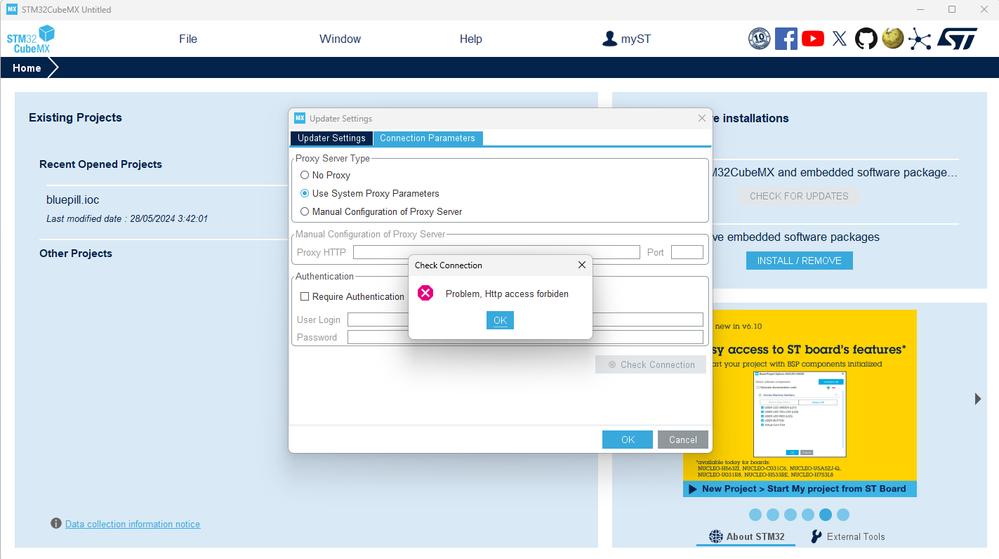Switch to the Updater Settings tab
The height and width of the screenshot is (559, 999).
[x=331, y=138]
